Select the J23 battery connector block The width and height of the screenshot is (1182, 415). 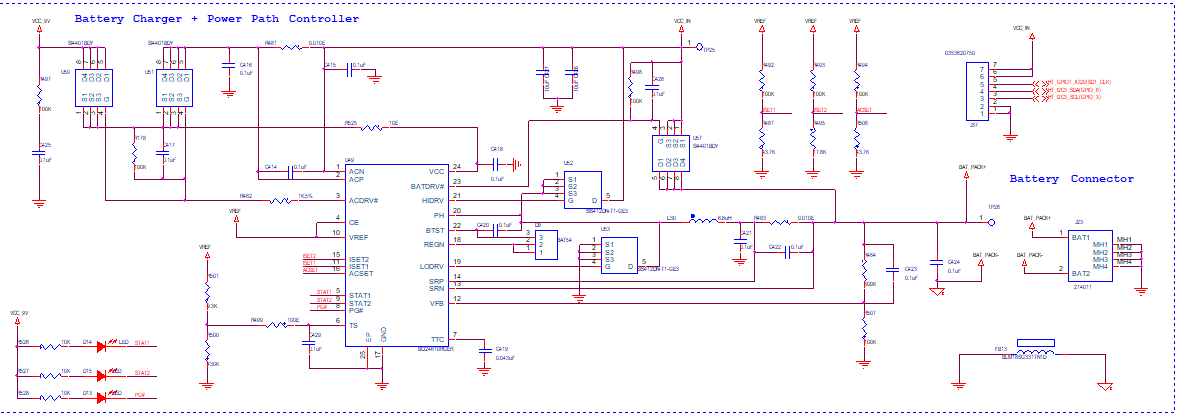(1091, 256)
